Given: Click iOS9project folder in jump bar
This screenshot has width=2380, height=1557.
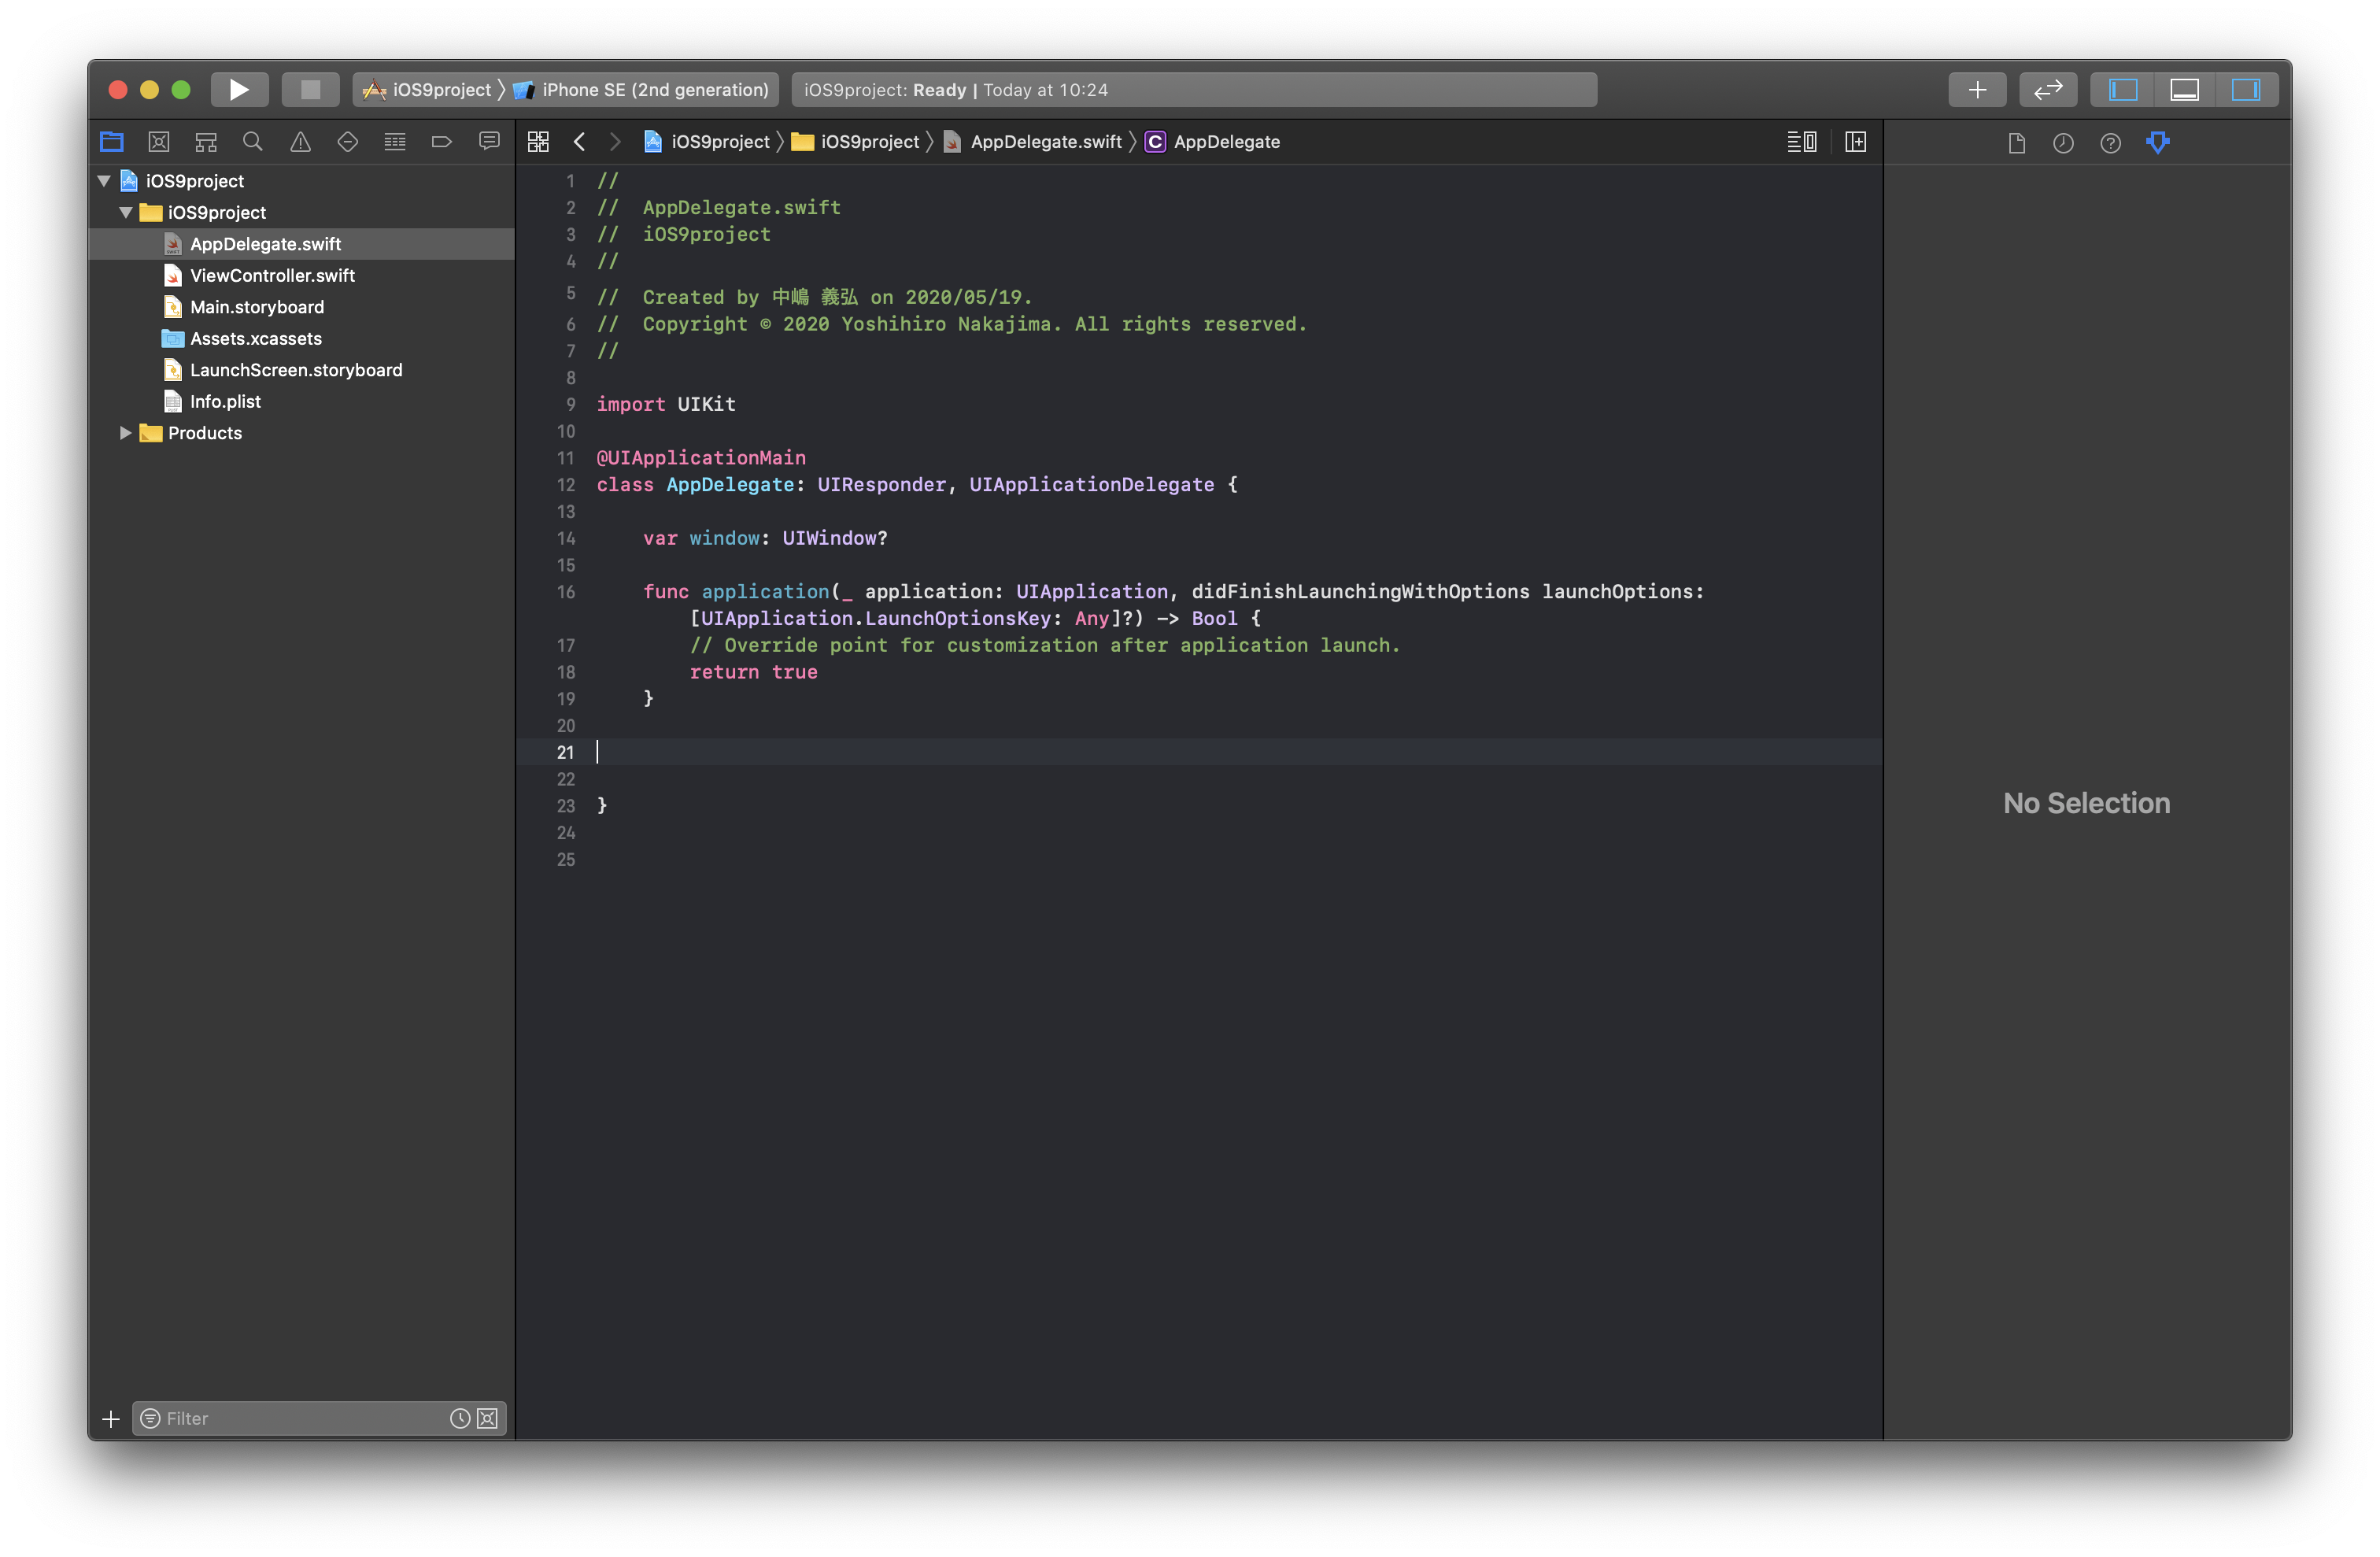Looking at the screenshot, I should click(x=856, y=142).
